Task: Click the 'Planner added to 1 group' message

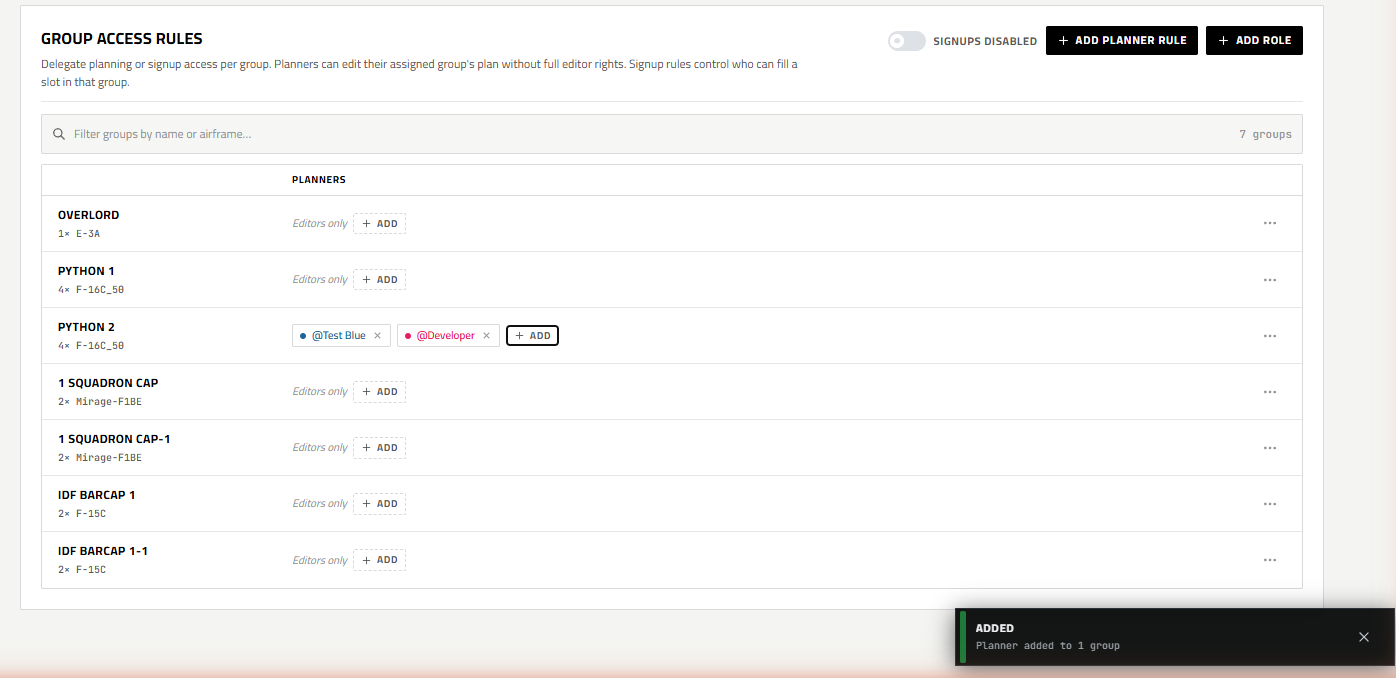Action: (x=1048, y=646)
